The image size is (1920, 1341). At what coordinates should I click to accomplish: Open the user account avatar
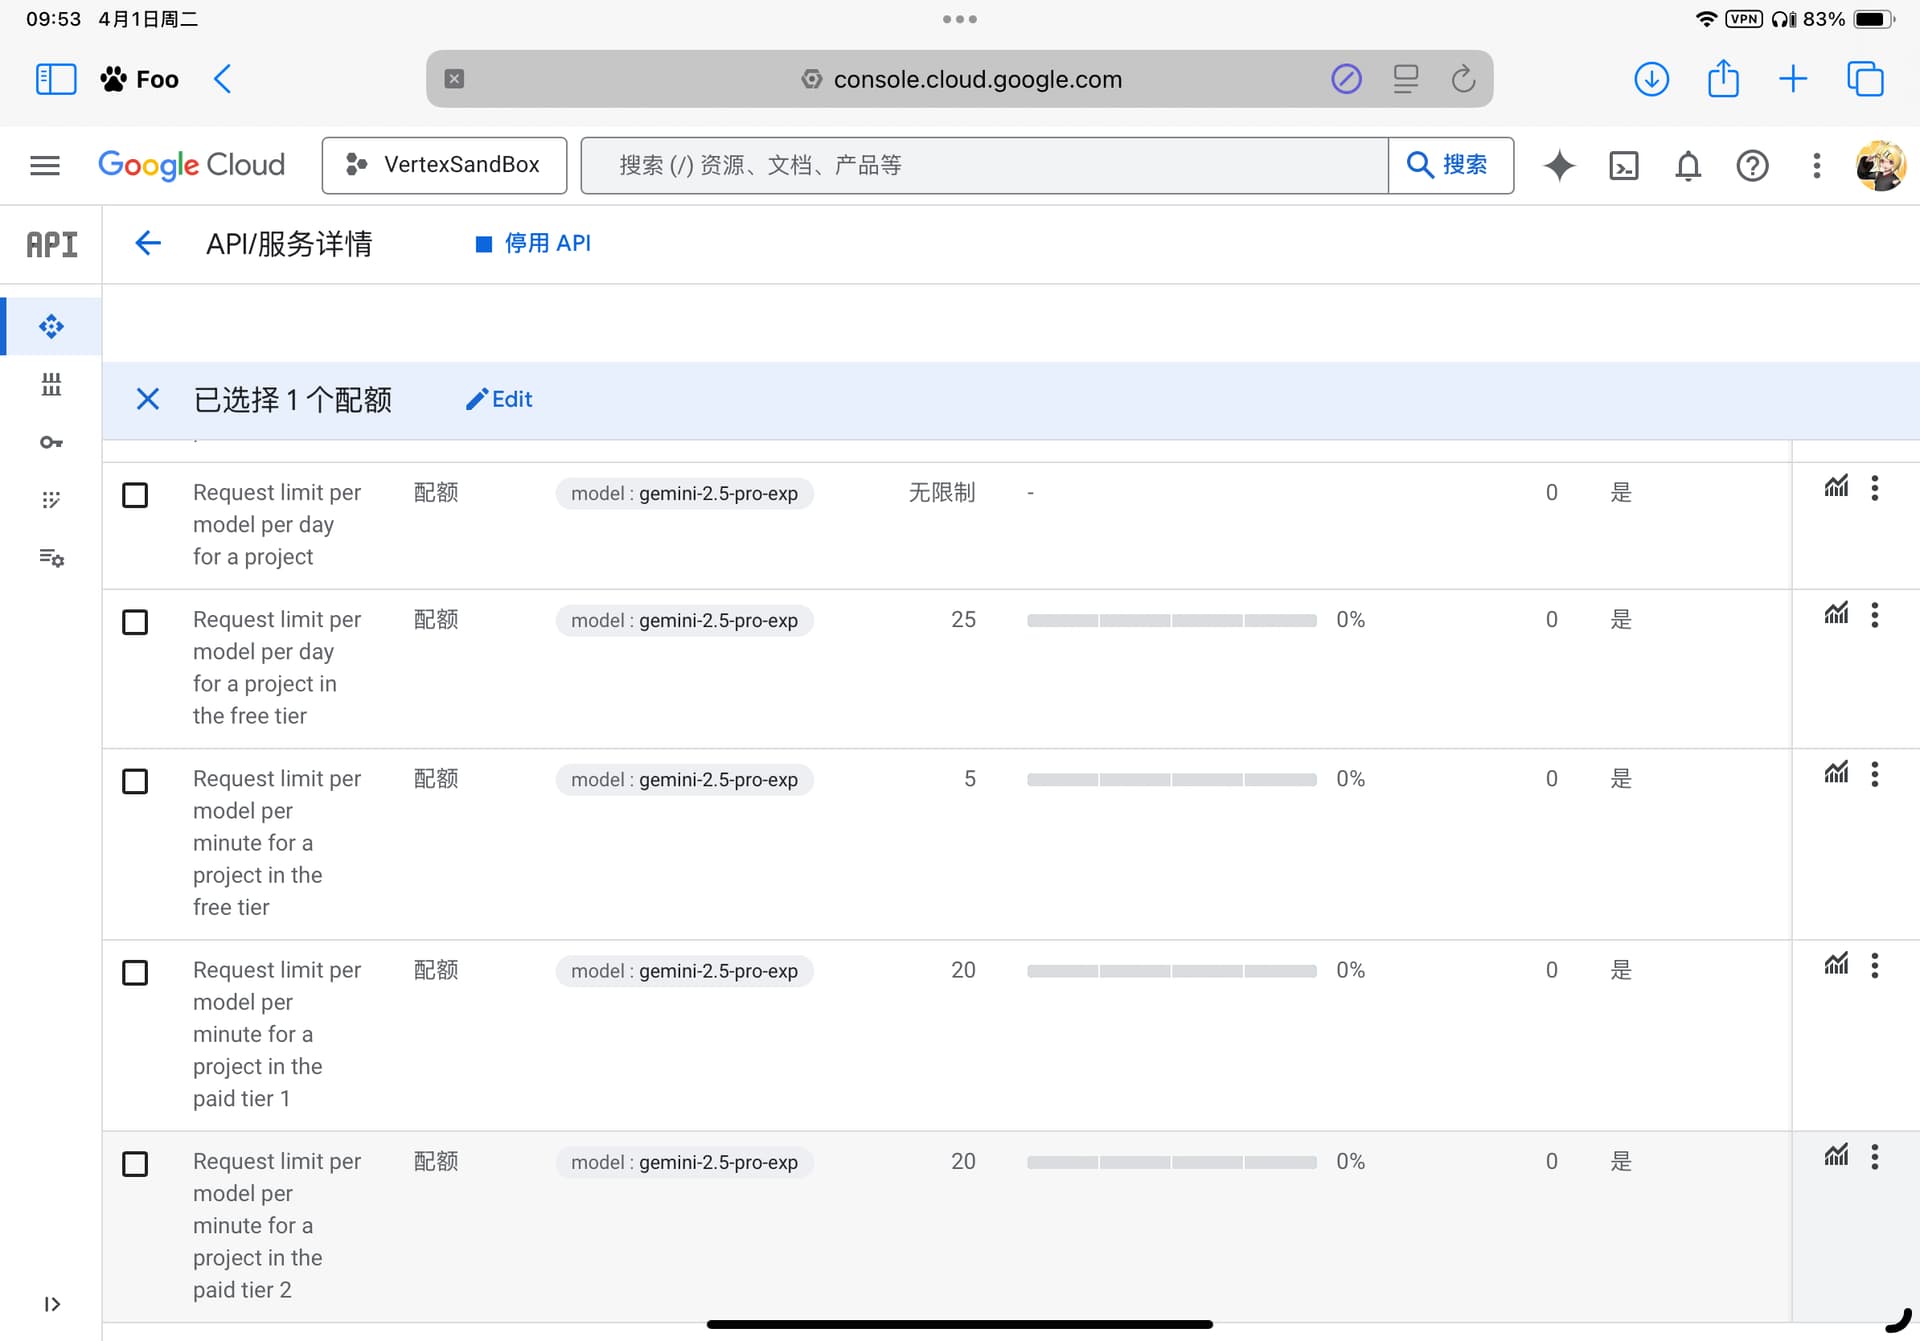(x=1880, y=165)
